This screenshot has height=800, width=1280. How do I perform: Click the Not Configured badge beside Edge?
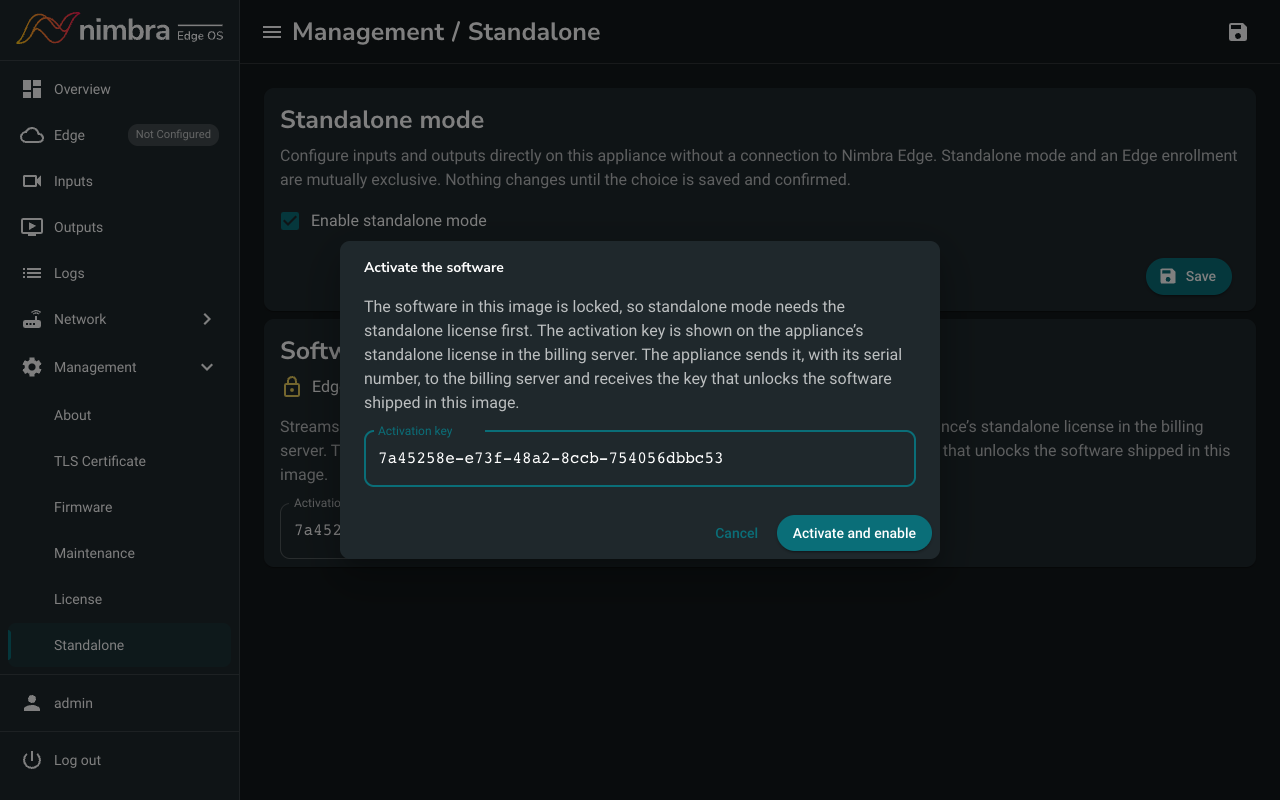(x=173, y=134)
